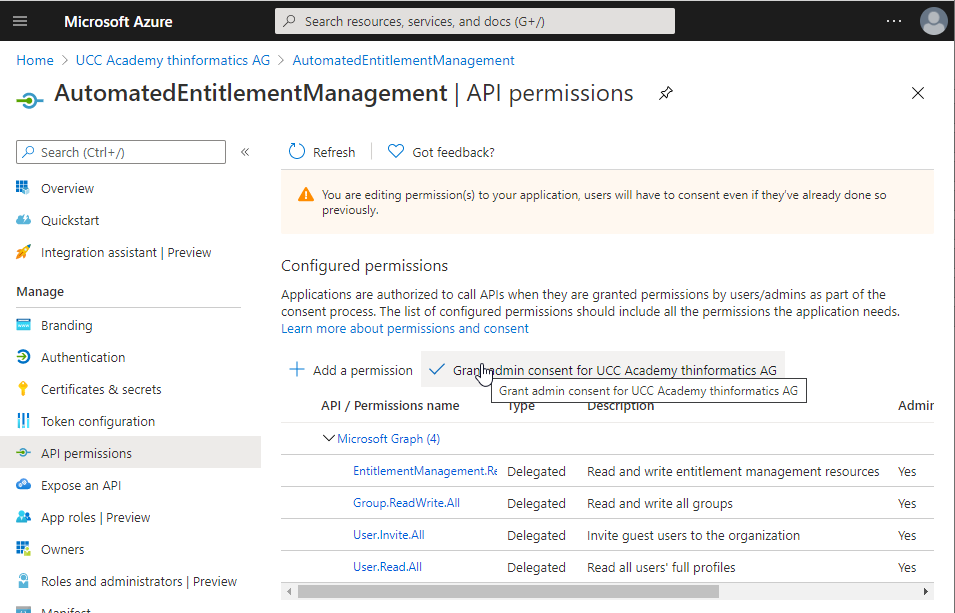
Task: Open Authentication in the sidebar
Action: click(x=83, y=357)
